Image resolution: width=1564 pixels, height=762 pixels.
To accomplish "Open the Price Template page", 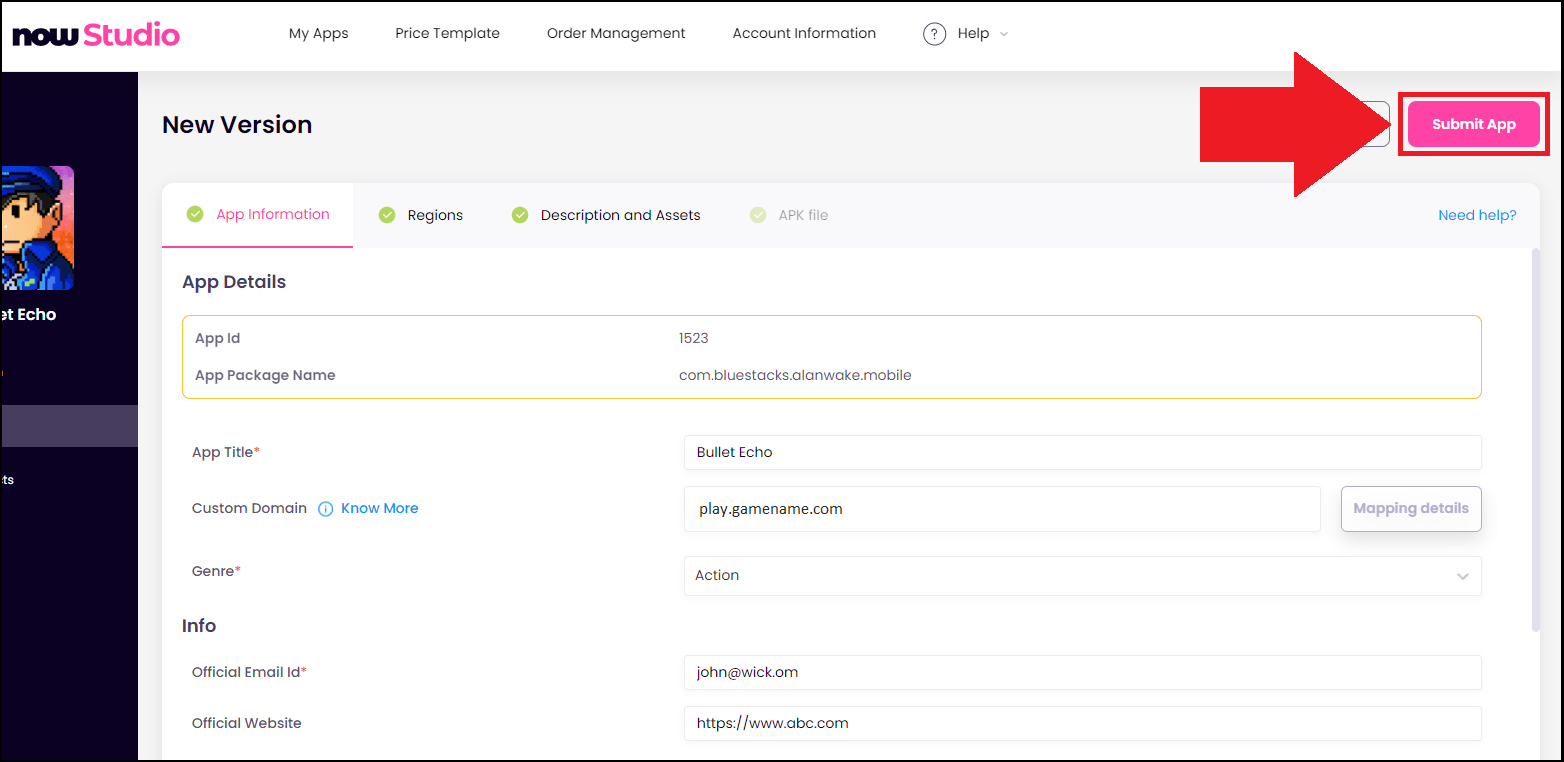I will tap(447, 33).
